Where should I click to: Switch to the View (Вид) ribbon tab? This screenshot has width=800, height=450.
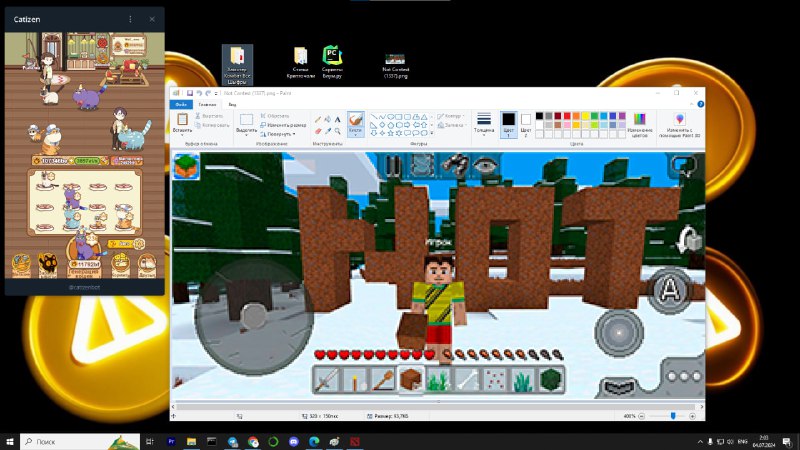coord(232,105)
